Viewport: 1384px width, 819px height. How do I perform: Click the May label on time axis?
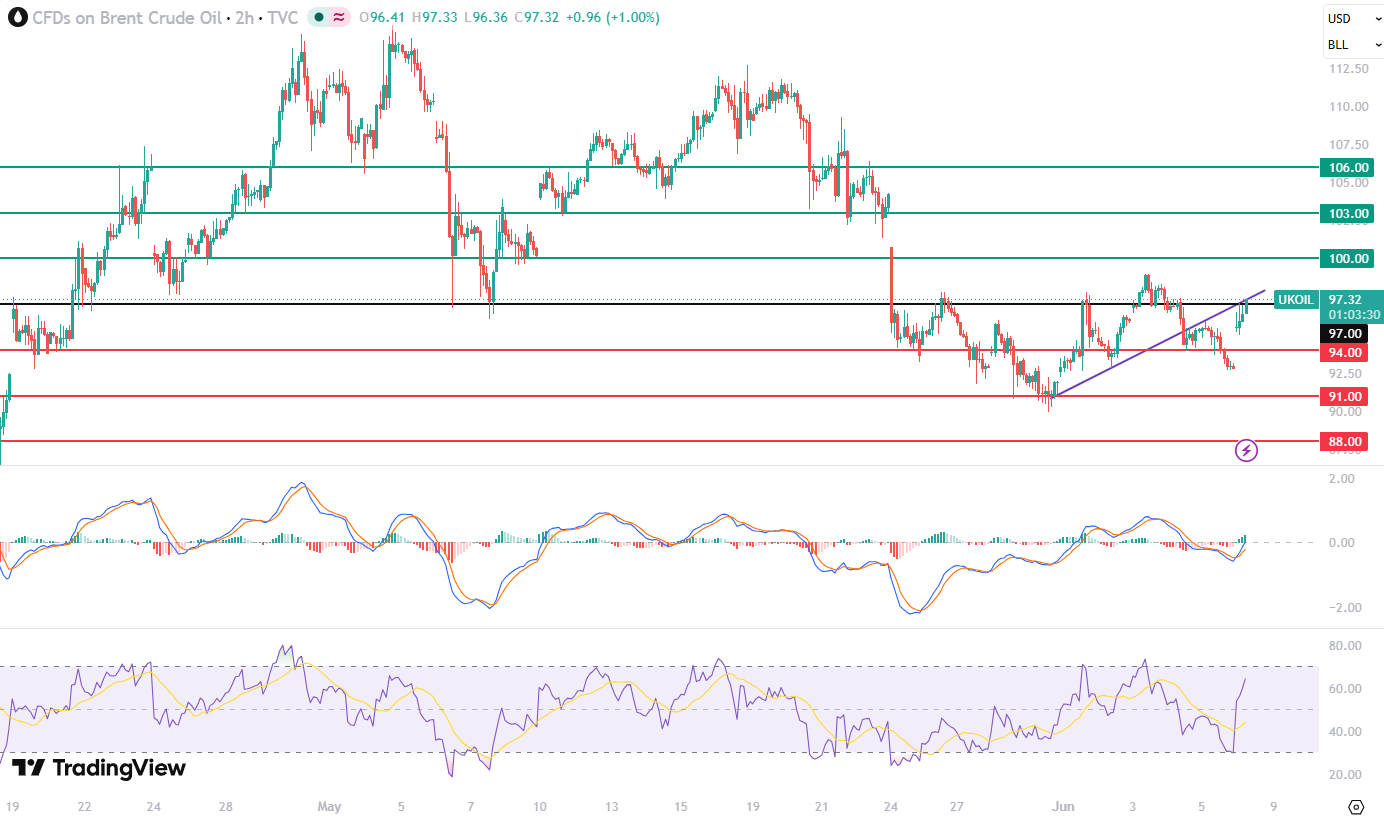point(328,806)
